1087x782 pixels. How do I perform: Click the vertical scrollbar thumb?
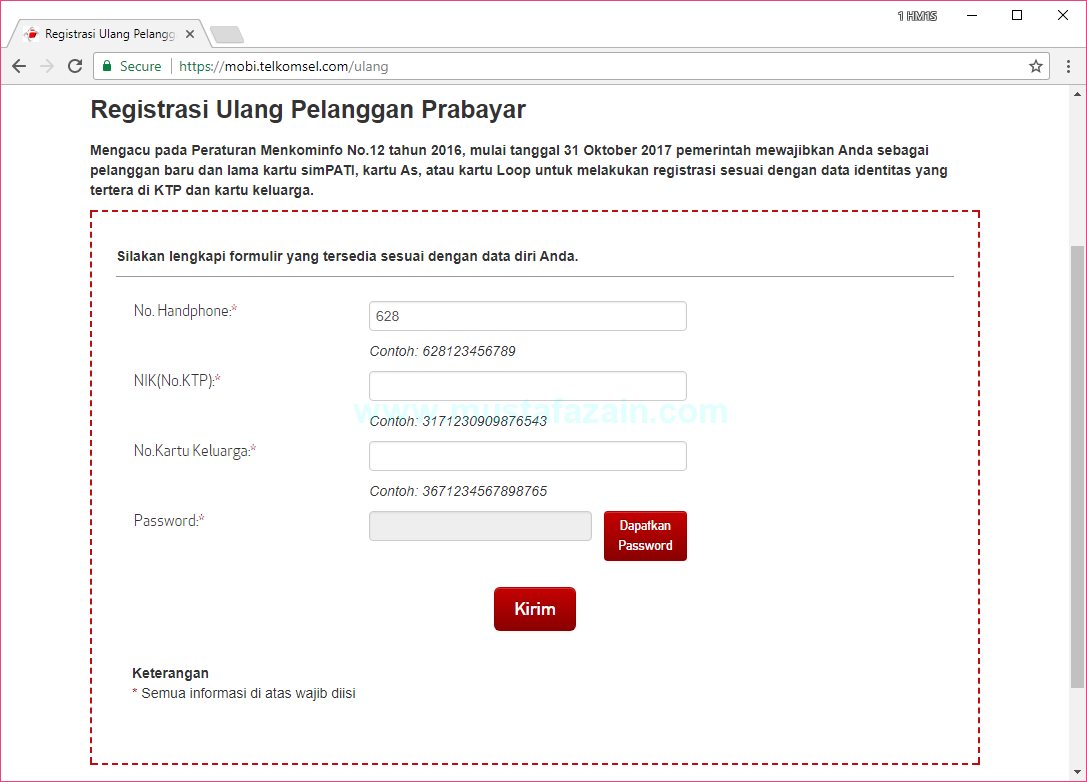(1077, 467)
